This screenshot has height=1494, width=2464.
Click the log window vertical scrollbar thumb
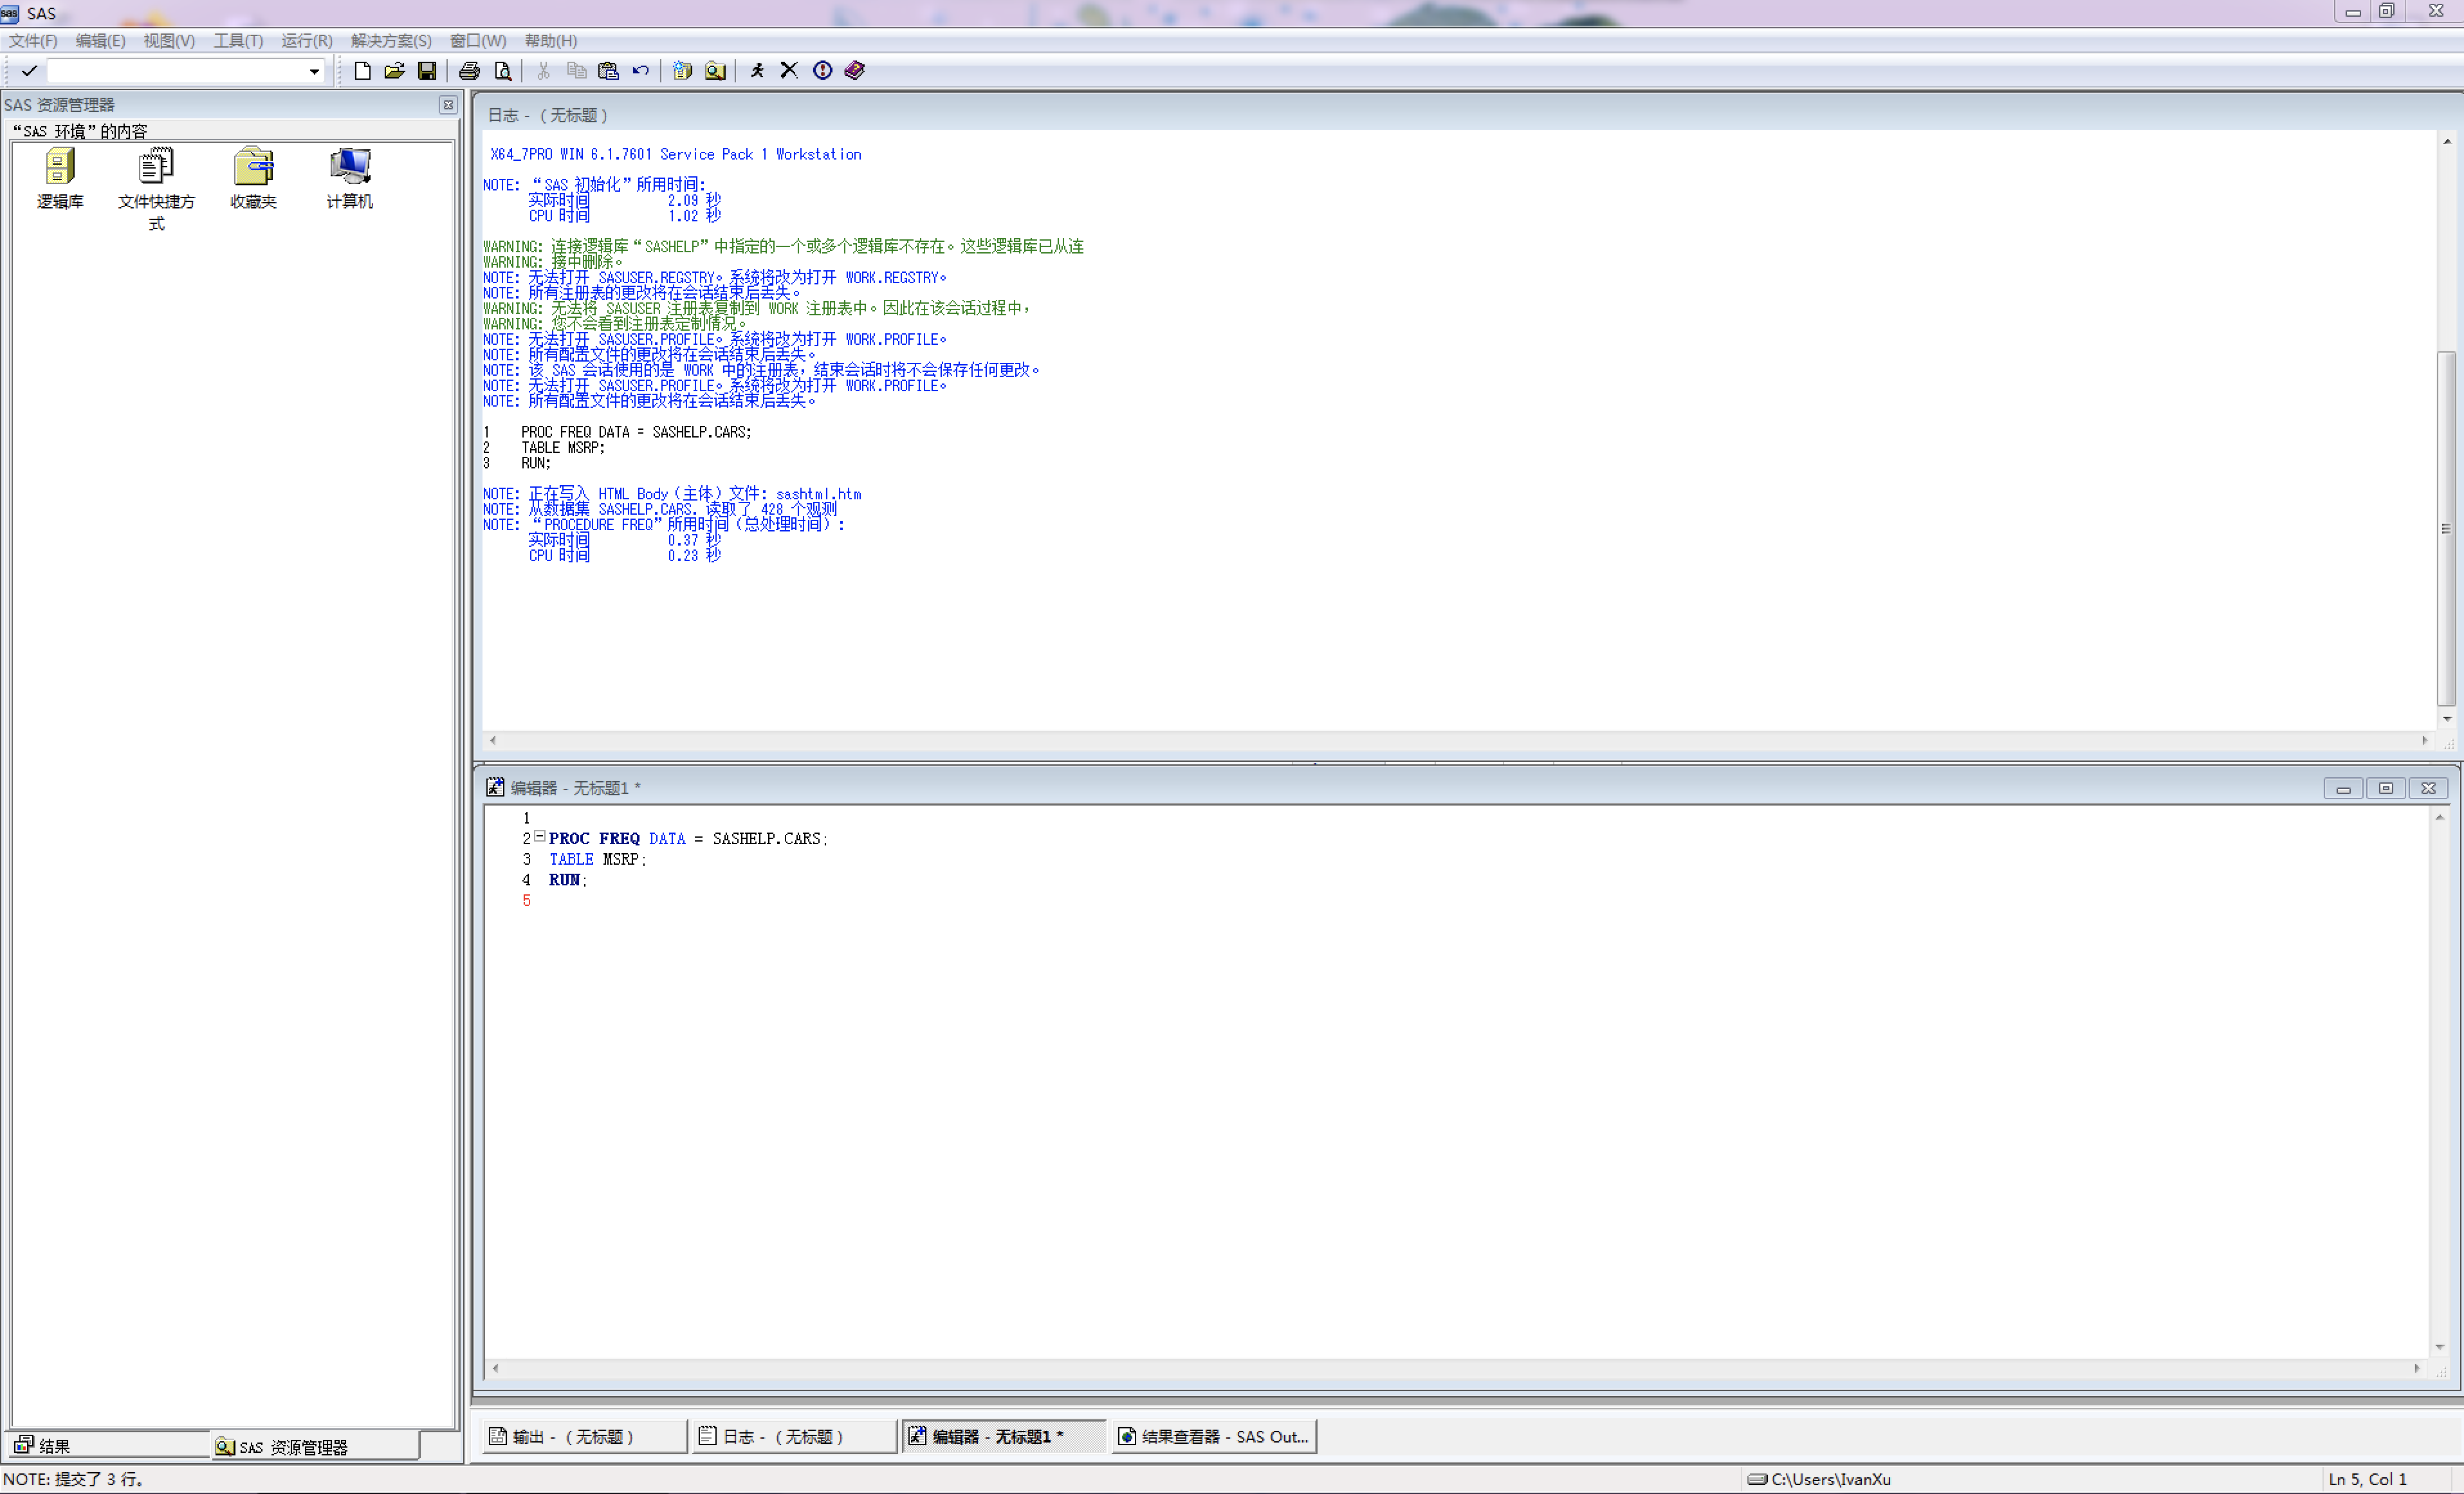(x=2446, y=528)
